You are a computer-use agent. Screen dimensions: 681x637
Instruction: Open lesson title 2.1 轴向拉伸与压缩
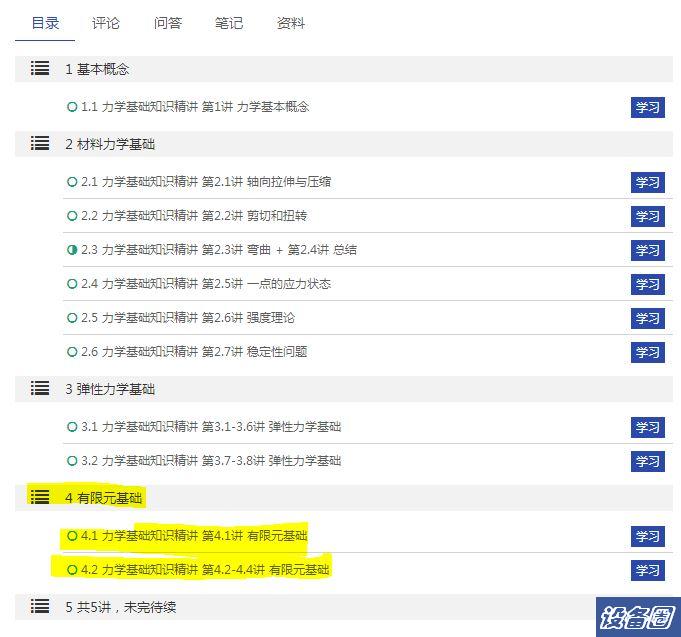pos(206,182)
